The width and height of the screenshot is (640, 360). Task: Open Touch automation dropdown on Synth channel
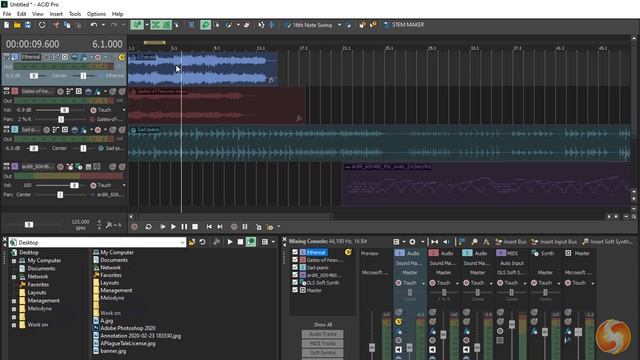point(559,283)
